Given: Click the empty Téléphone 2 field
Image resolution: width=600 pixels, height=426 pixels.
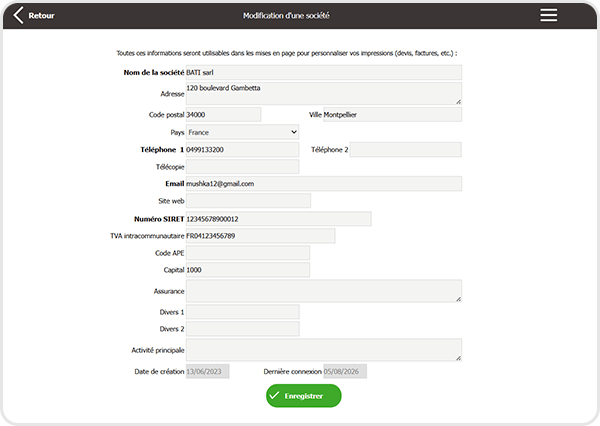Looking at the screenshot, I should [x=406, y=149].
